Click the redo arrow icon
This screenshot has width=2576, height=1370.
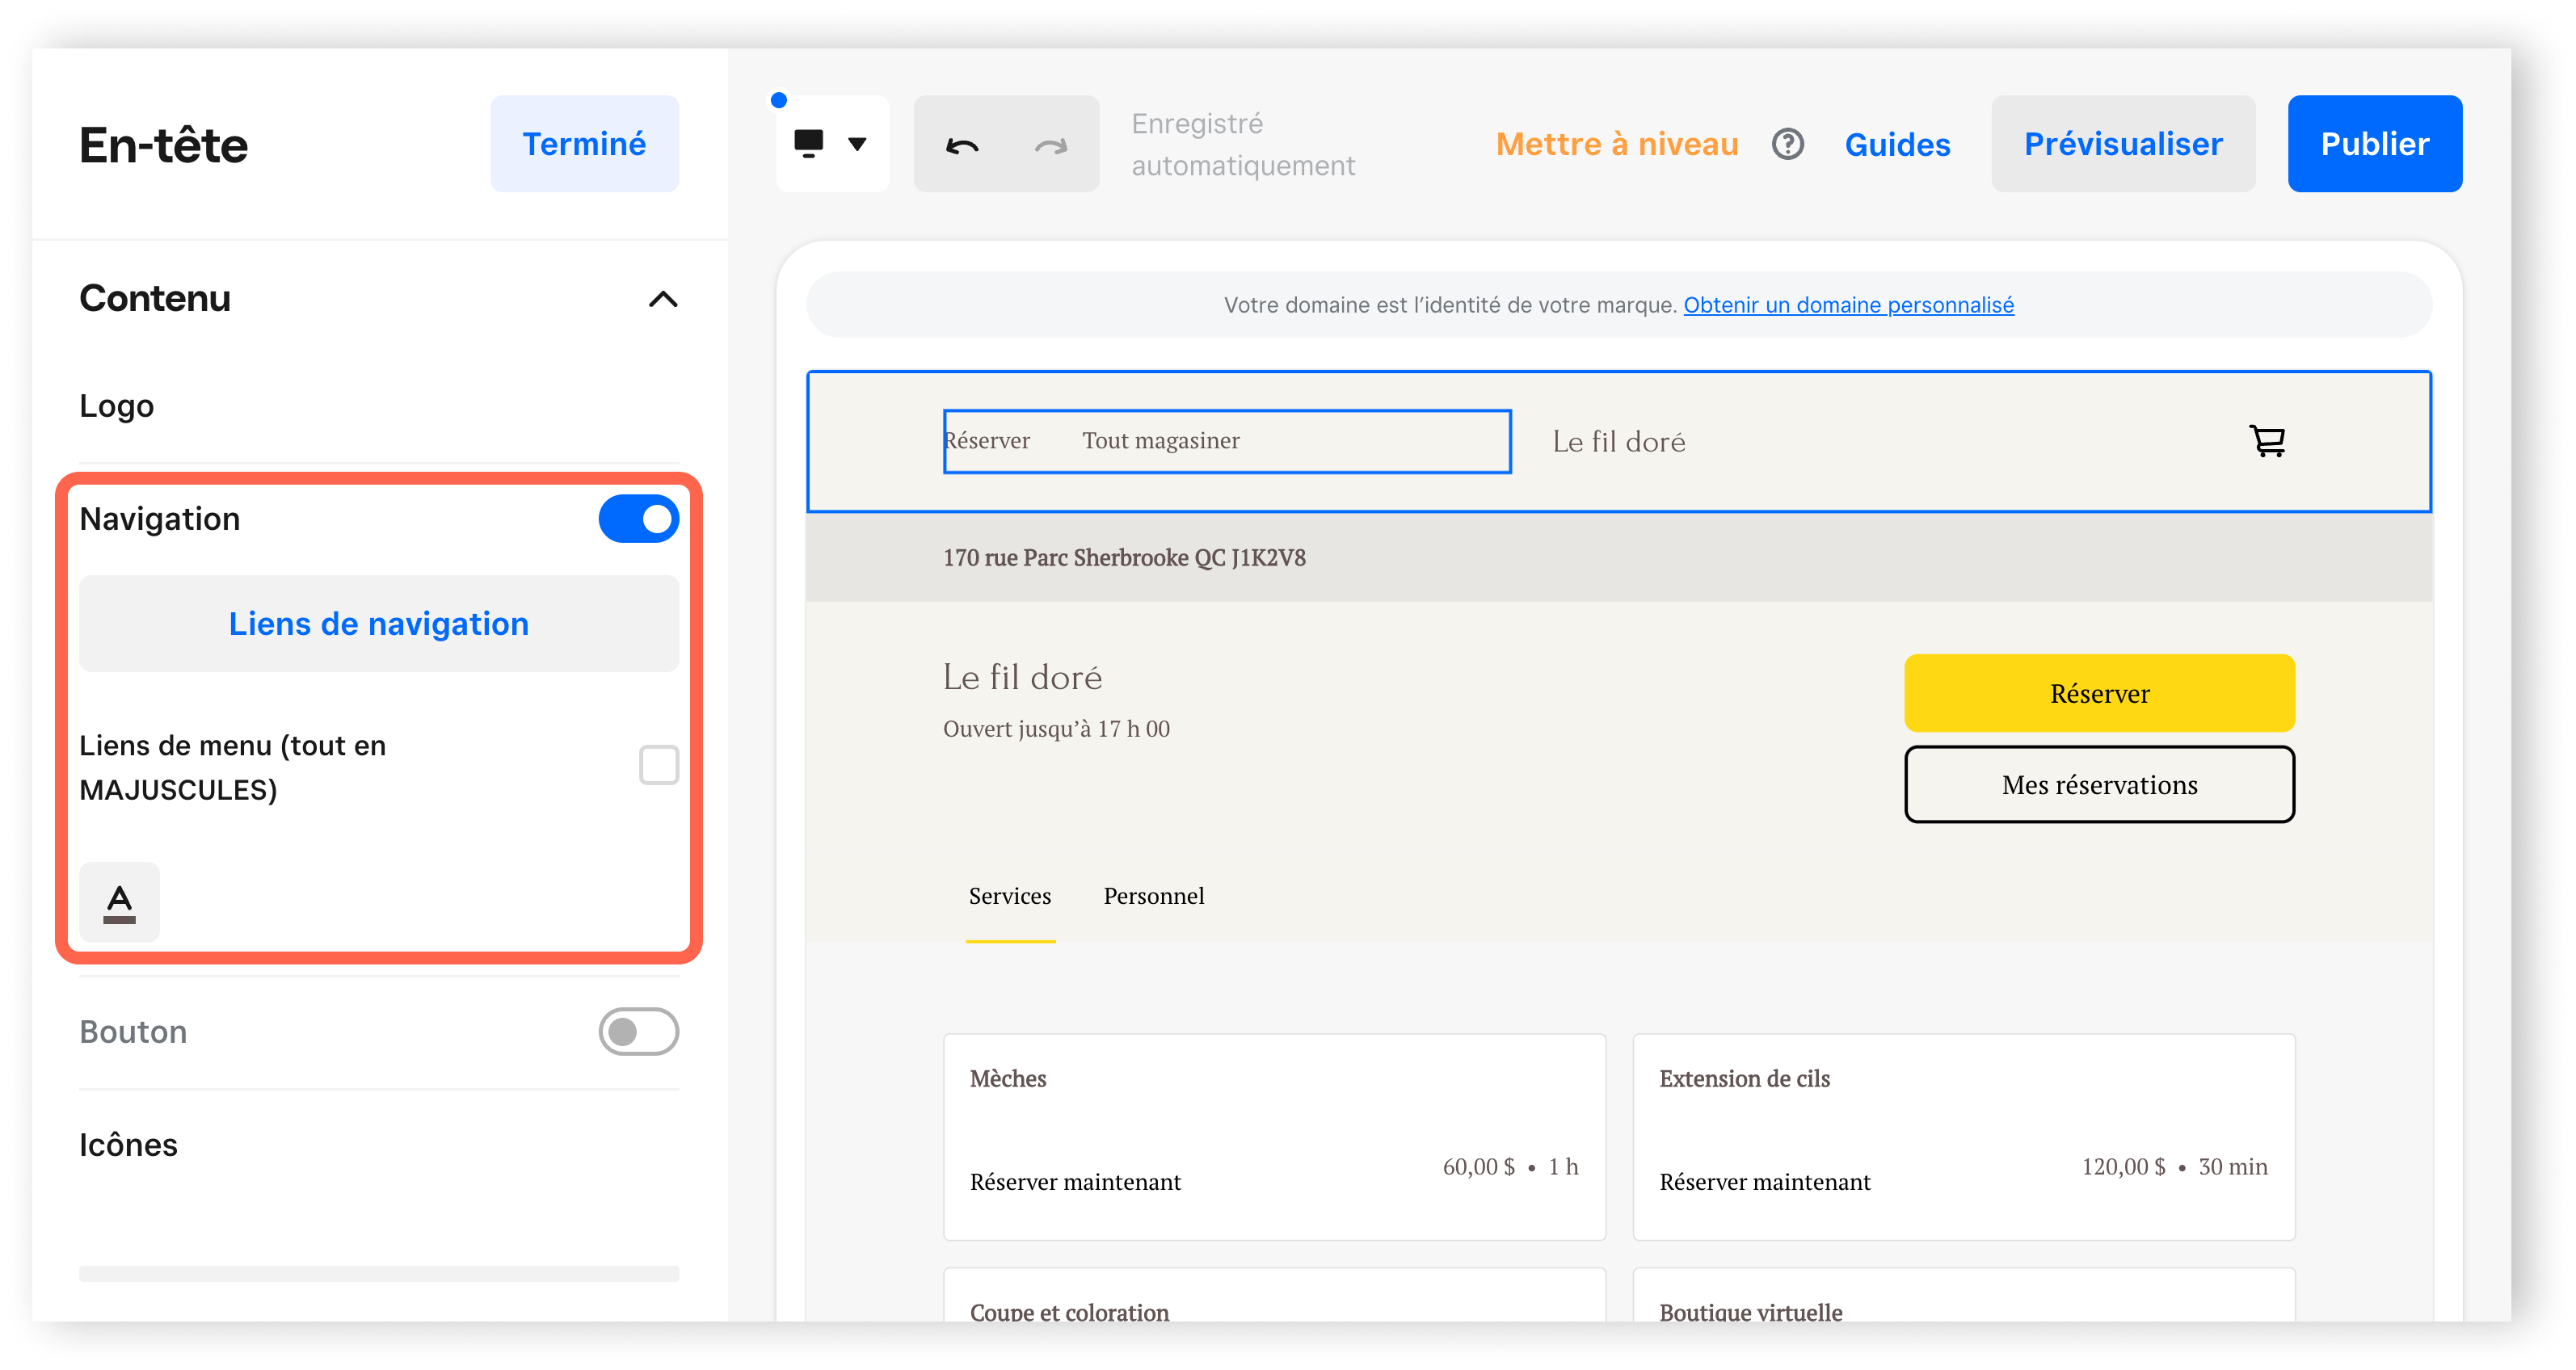1051,145
